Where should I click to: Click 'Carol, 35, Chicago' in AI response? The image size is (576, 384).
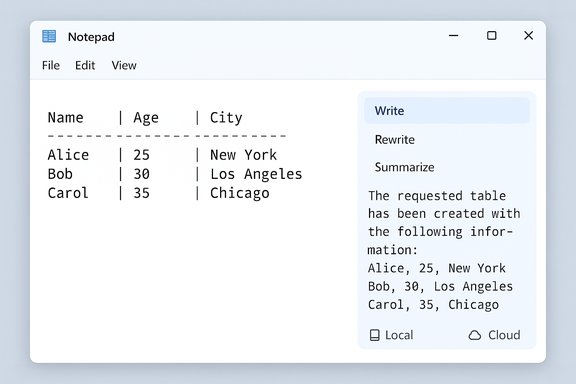433,305
